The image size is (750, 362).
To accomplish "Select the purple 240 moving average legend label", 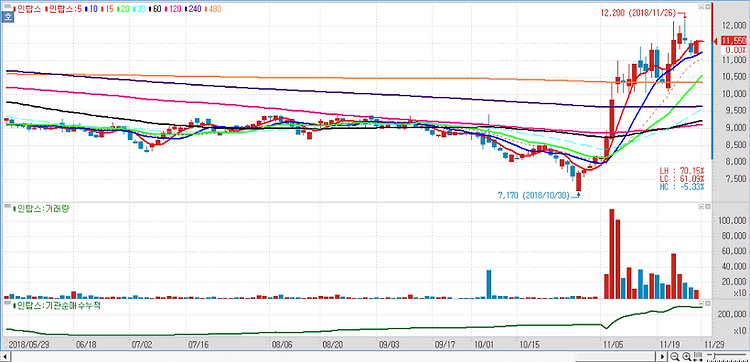I will tap(194, 9).
